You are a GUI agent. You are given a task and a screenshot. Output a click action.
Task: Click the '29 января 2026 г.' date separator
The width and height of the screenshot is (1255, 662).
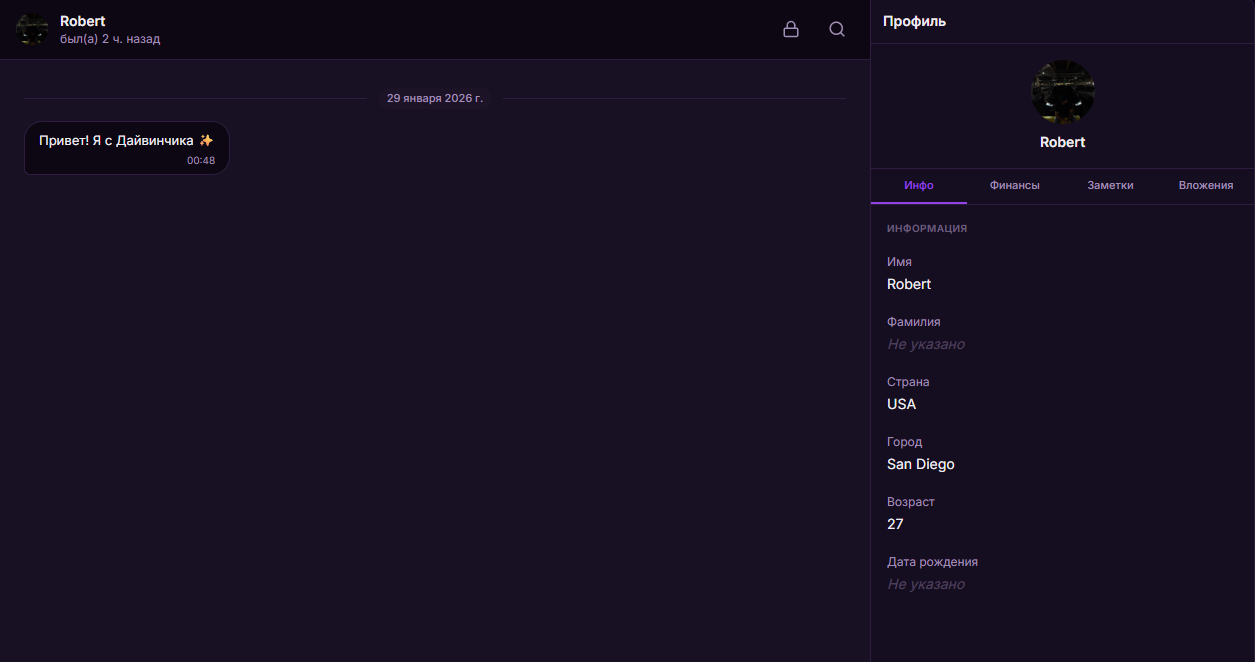point(434,98)
